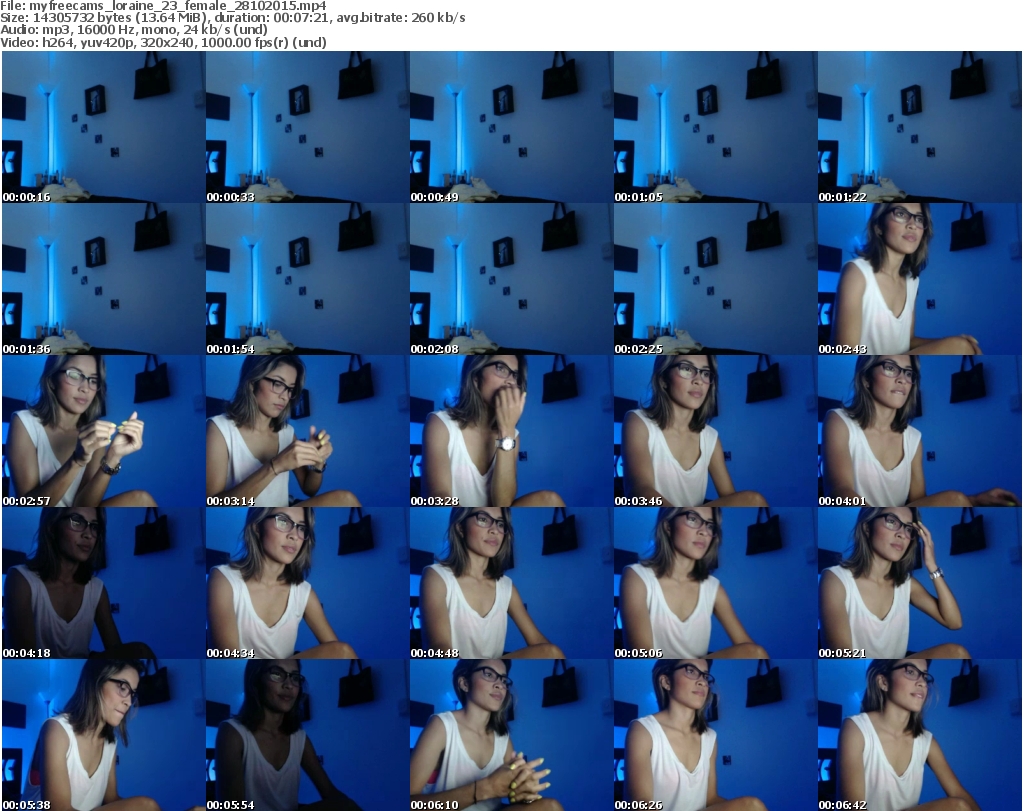1024x811 pixels.
Task: Select the thumbnail stamped 00:02:57
Action: [104, 431]
